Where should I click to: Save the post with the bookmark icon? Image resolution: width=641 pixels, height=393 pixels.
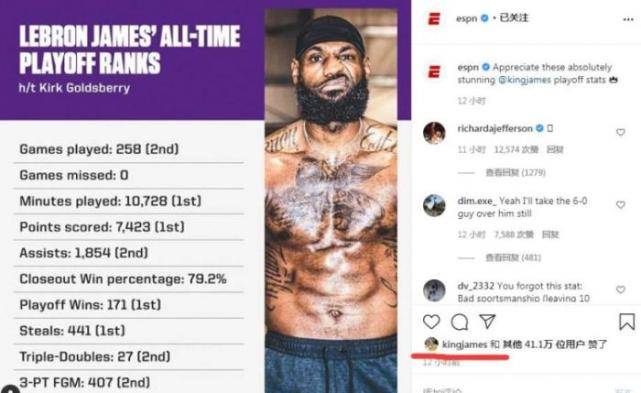click(627, 322)
